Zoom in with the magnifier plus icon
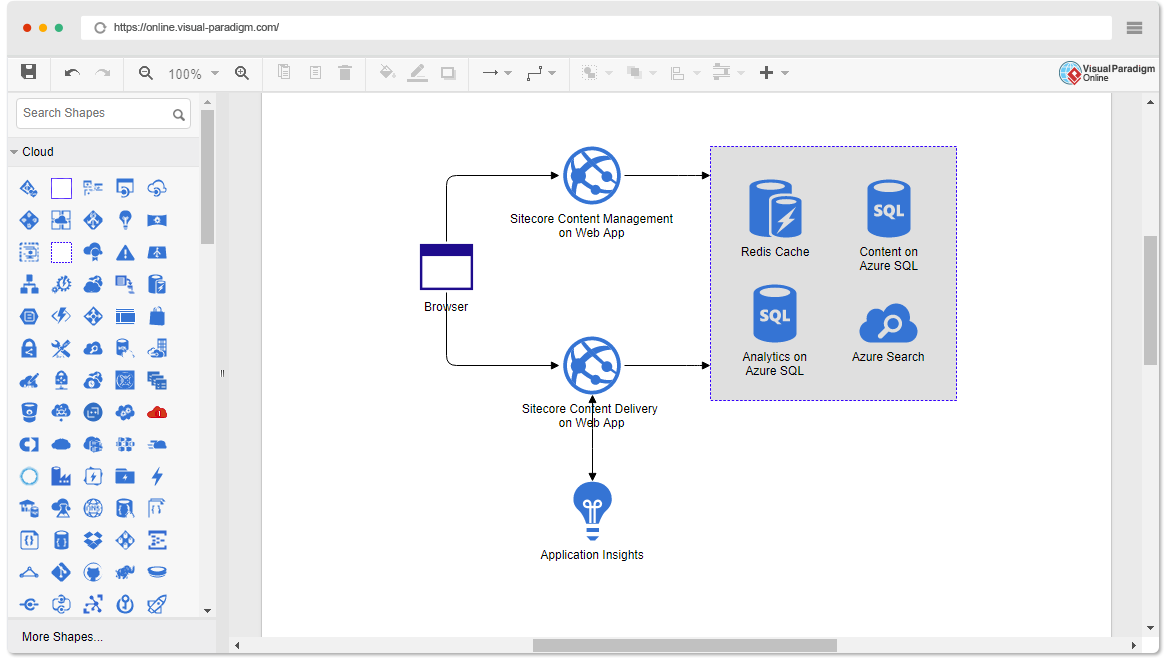The width and height of the screenshot is (1170, 665). [242, 72]
